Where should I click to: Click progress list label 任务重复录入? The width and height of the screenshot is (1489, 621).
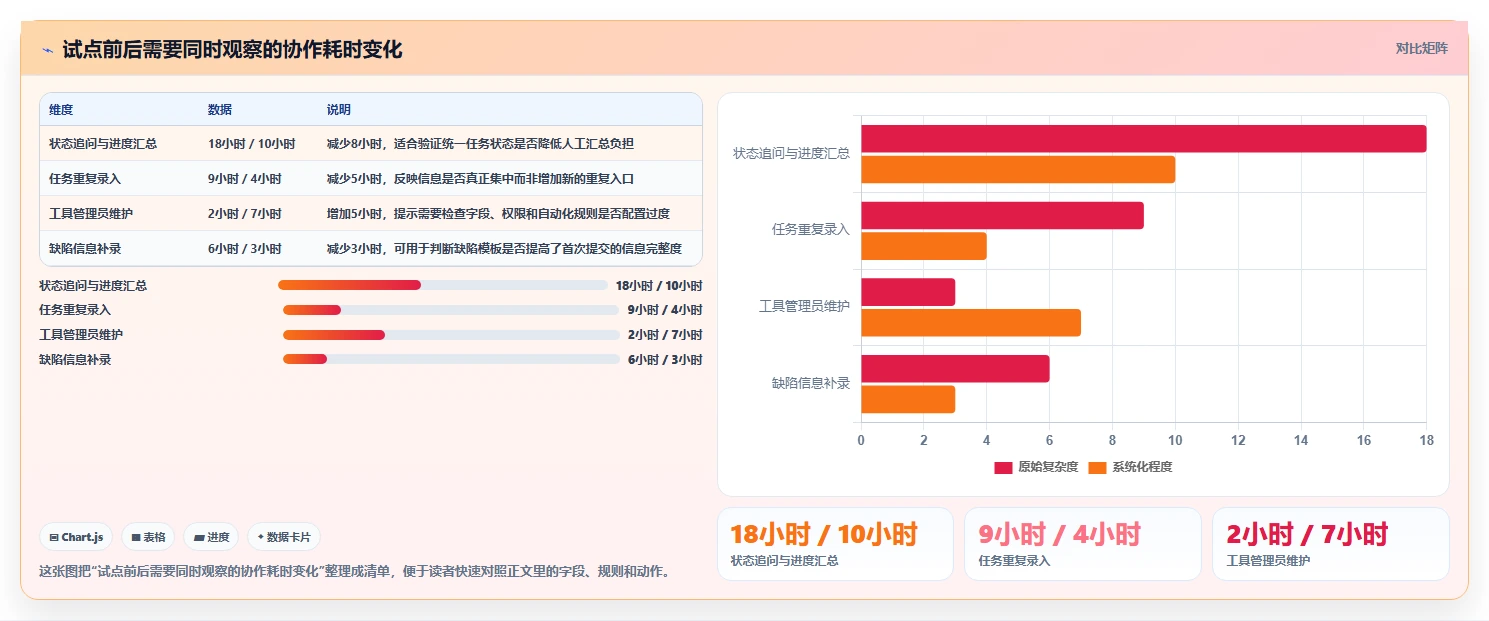tap(75, 310)
